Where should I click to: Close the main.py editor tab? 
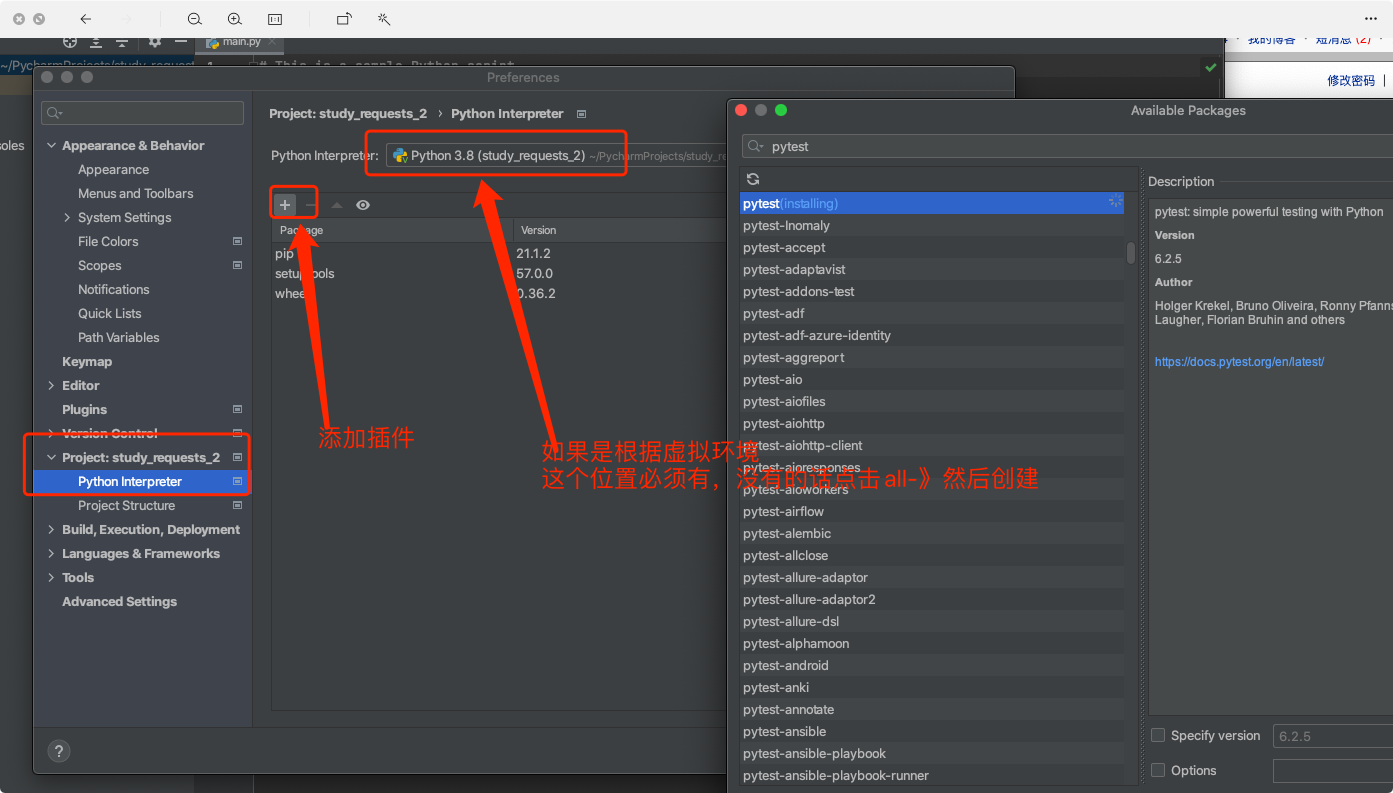[273, 42]
